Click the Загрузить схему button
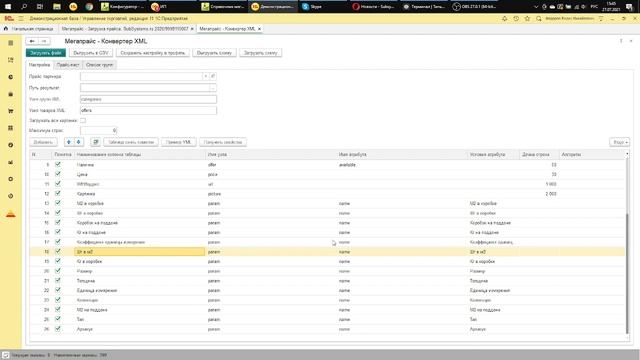 coord(260,53)
